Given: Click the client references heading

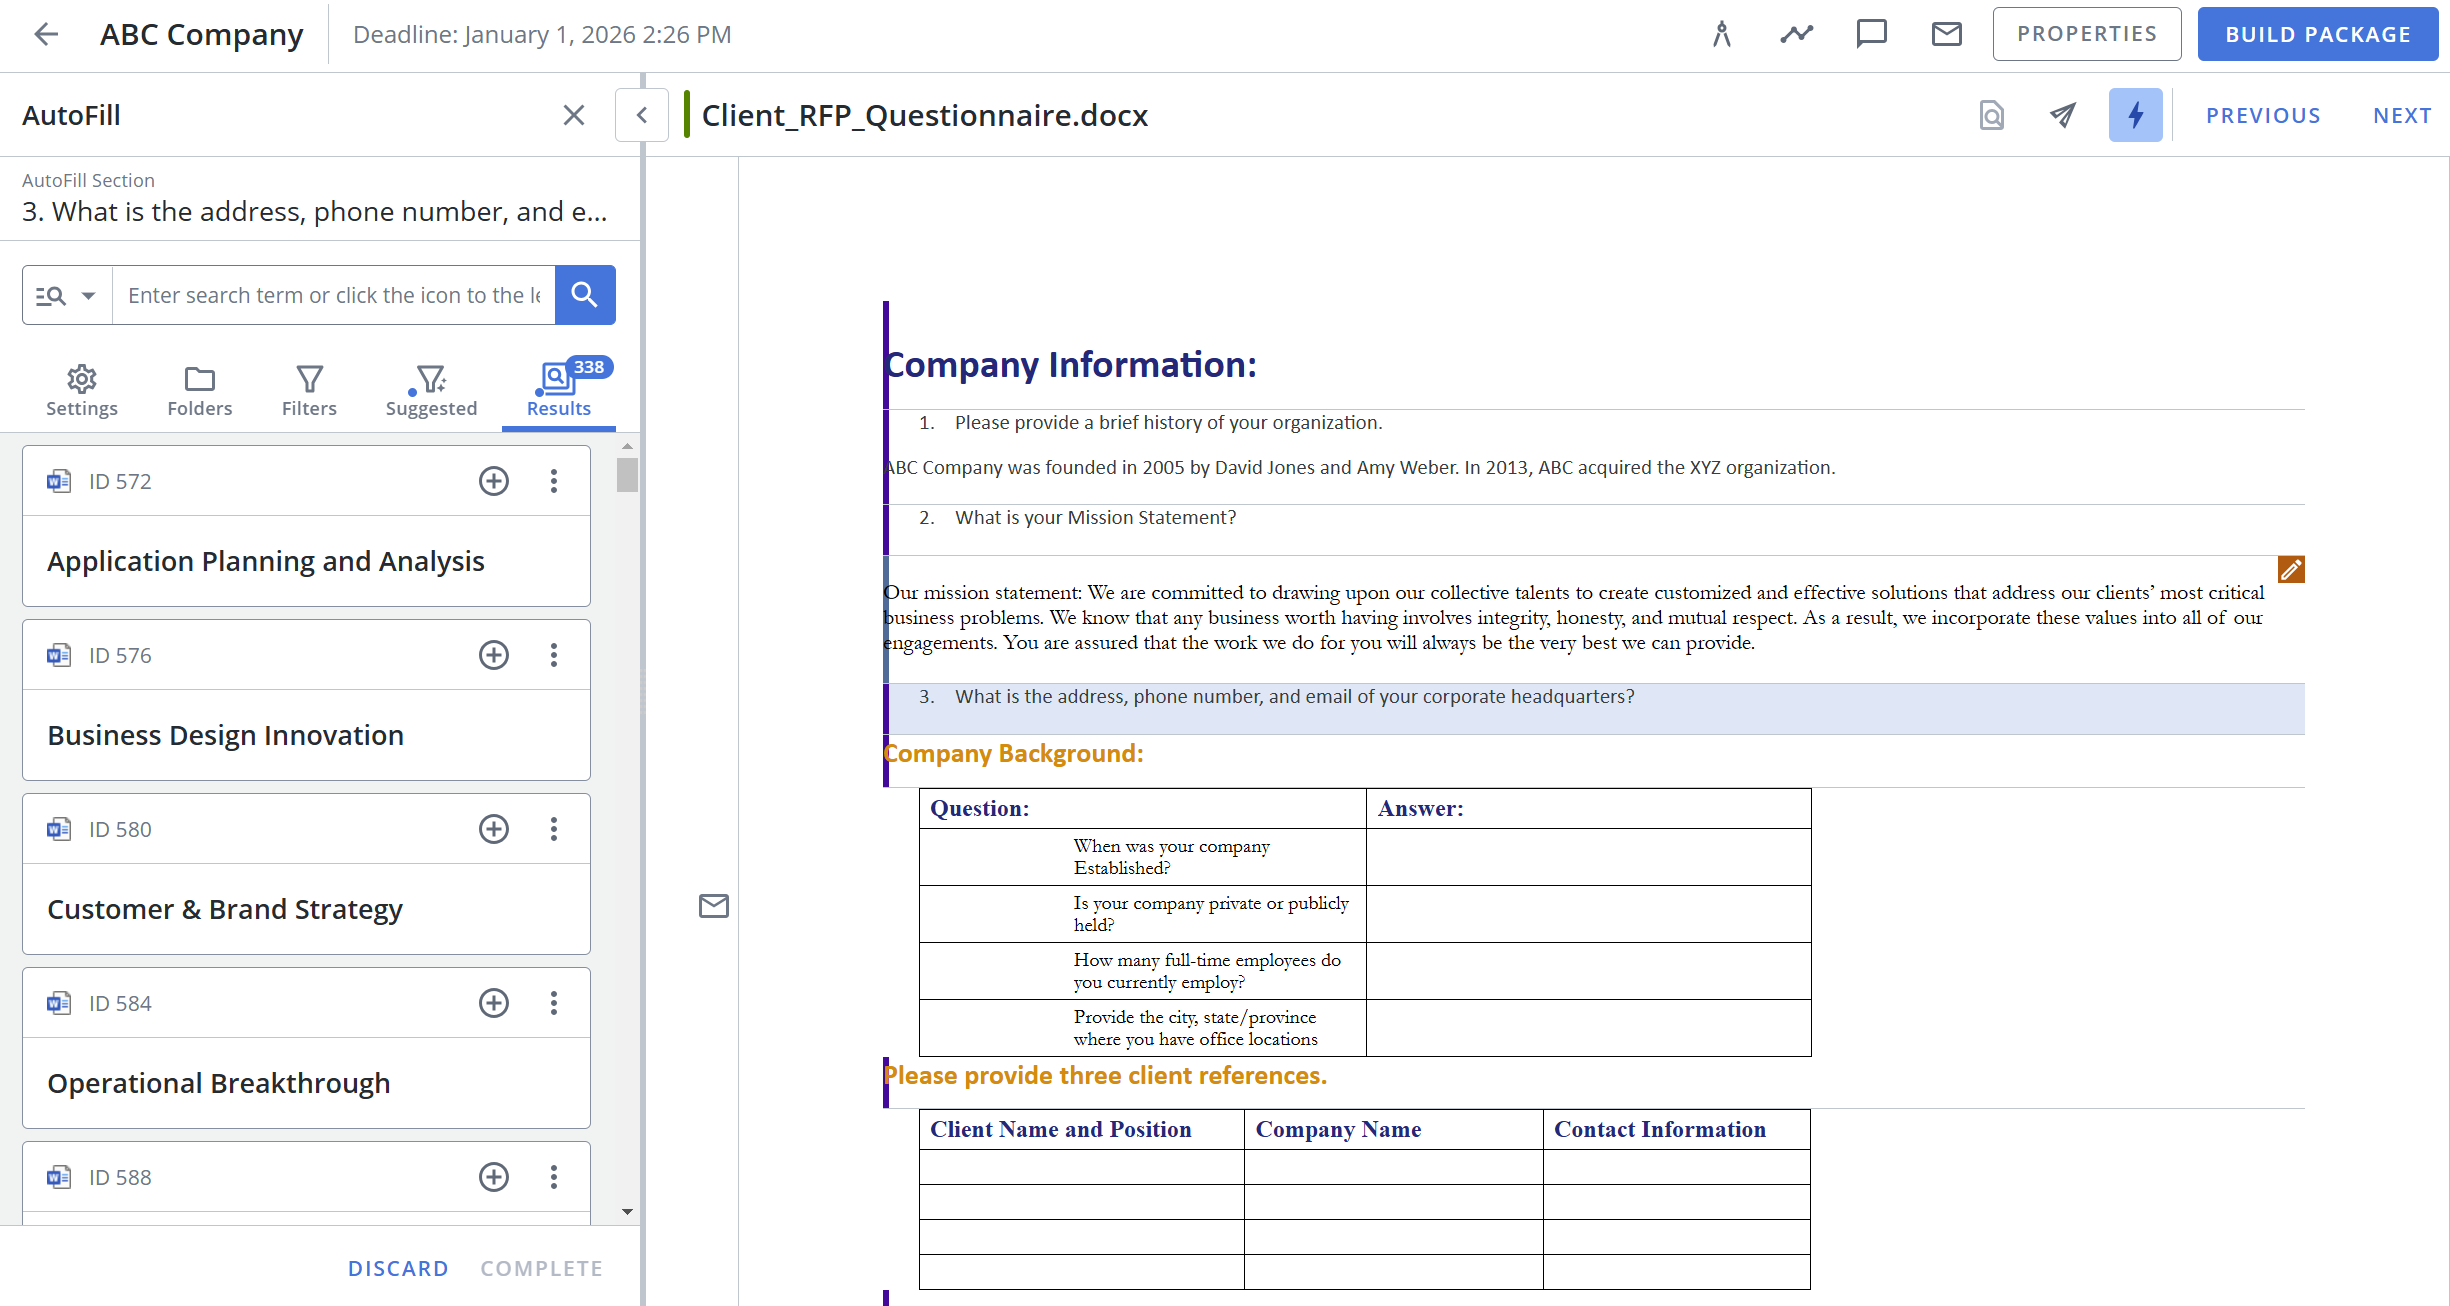Looking at the screenshot, I should [x=1105, y=1076].
